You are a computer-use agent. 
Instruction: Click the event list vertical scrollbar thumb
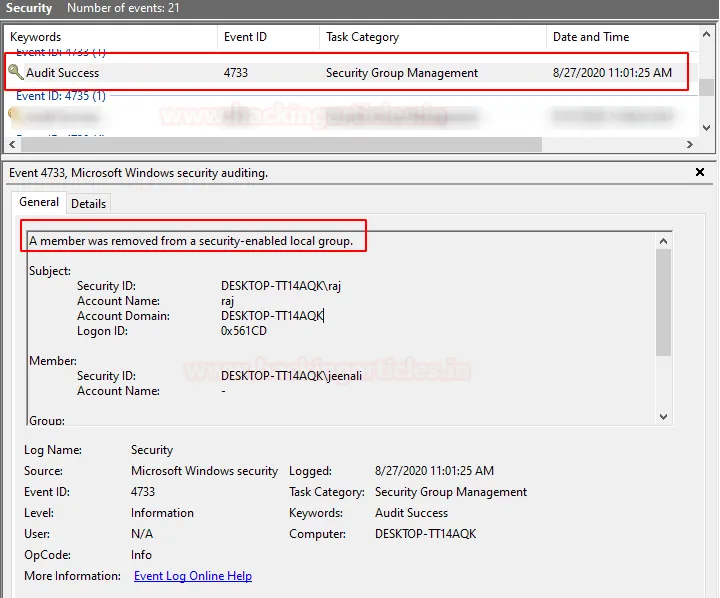pyautogui.click(x=707, y=87)
